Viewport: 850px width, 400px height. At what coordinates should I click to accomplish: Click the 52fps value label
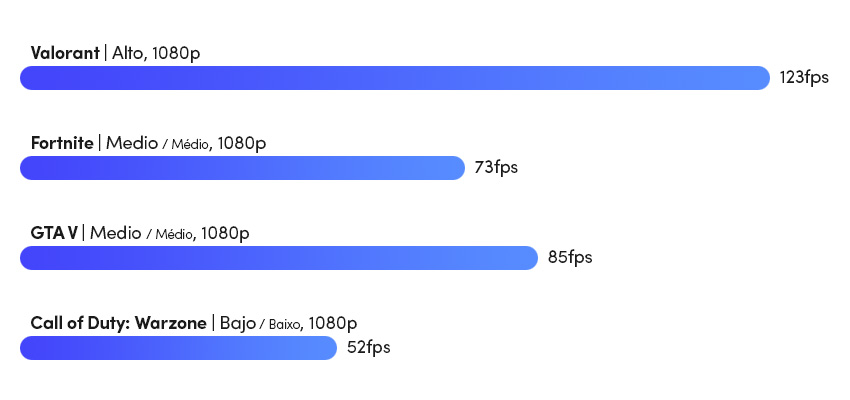[x=369, y=347]
